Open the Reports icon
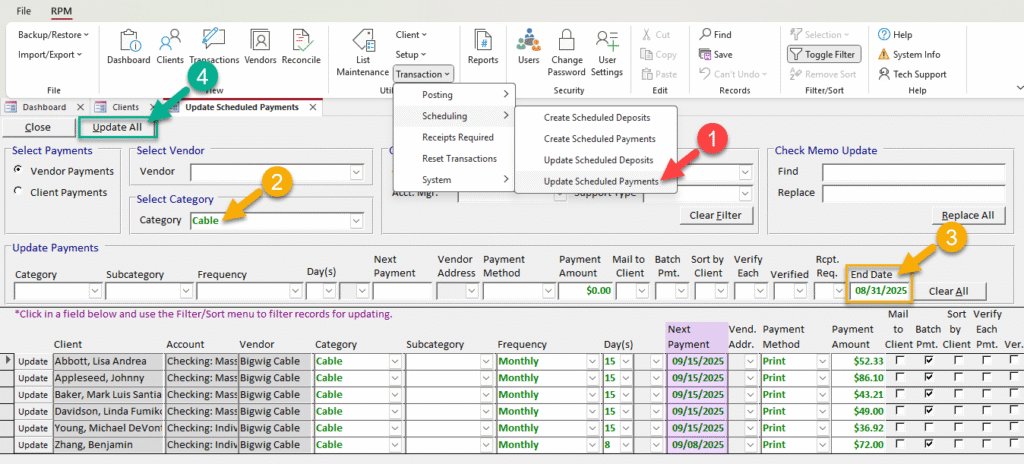1024x464 pixels. 483,47
